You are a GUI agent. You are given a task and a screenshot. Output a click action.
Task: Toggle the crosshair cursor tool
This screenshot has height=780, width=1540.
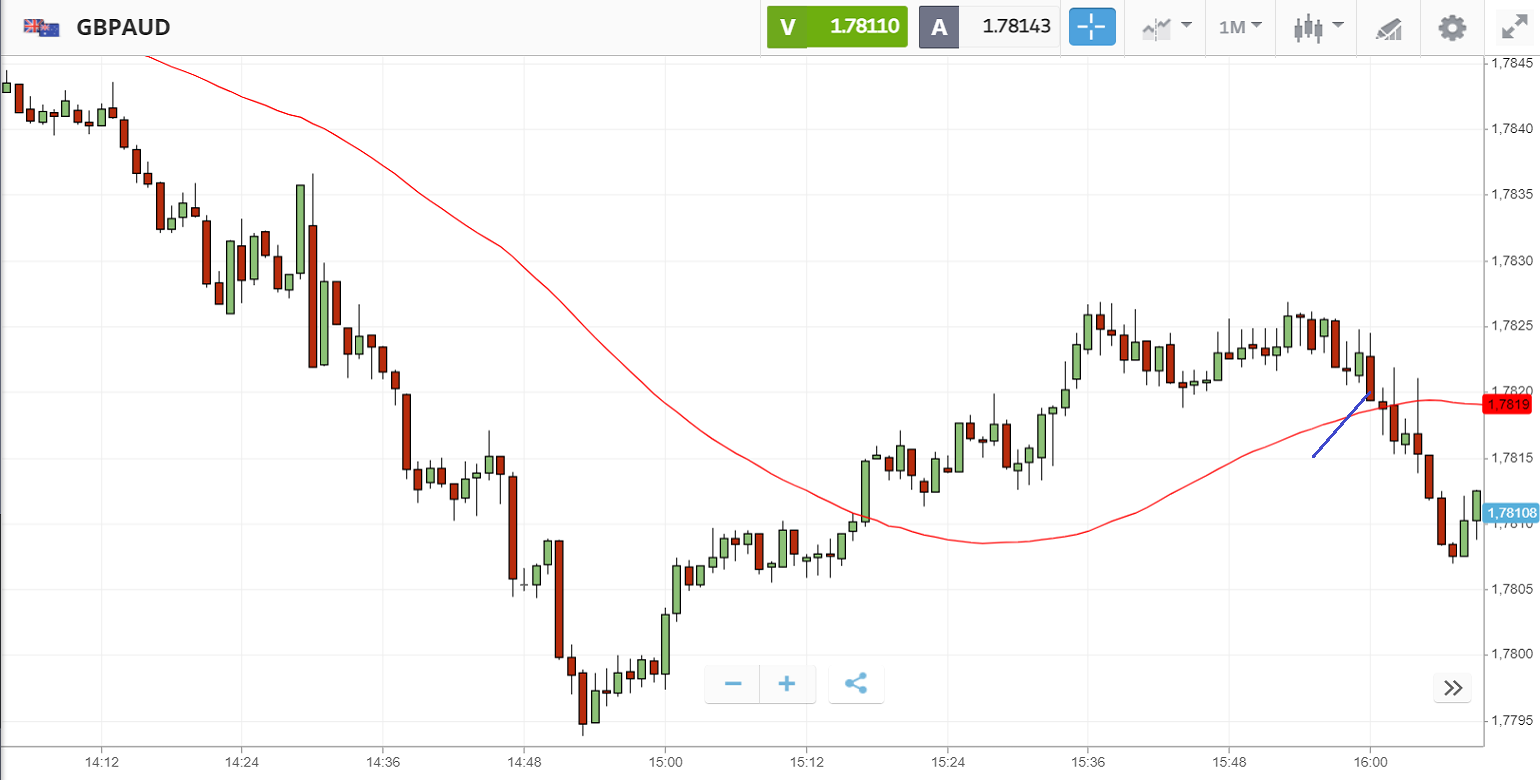pyautogui.click(x=1092, y=27)
